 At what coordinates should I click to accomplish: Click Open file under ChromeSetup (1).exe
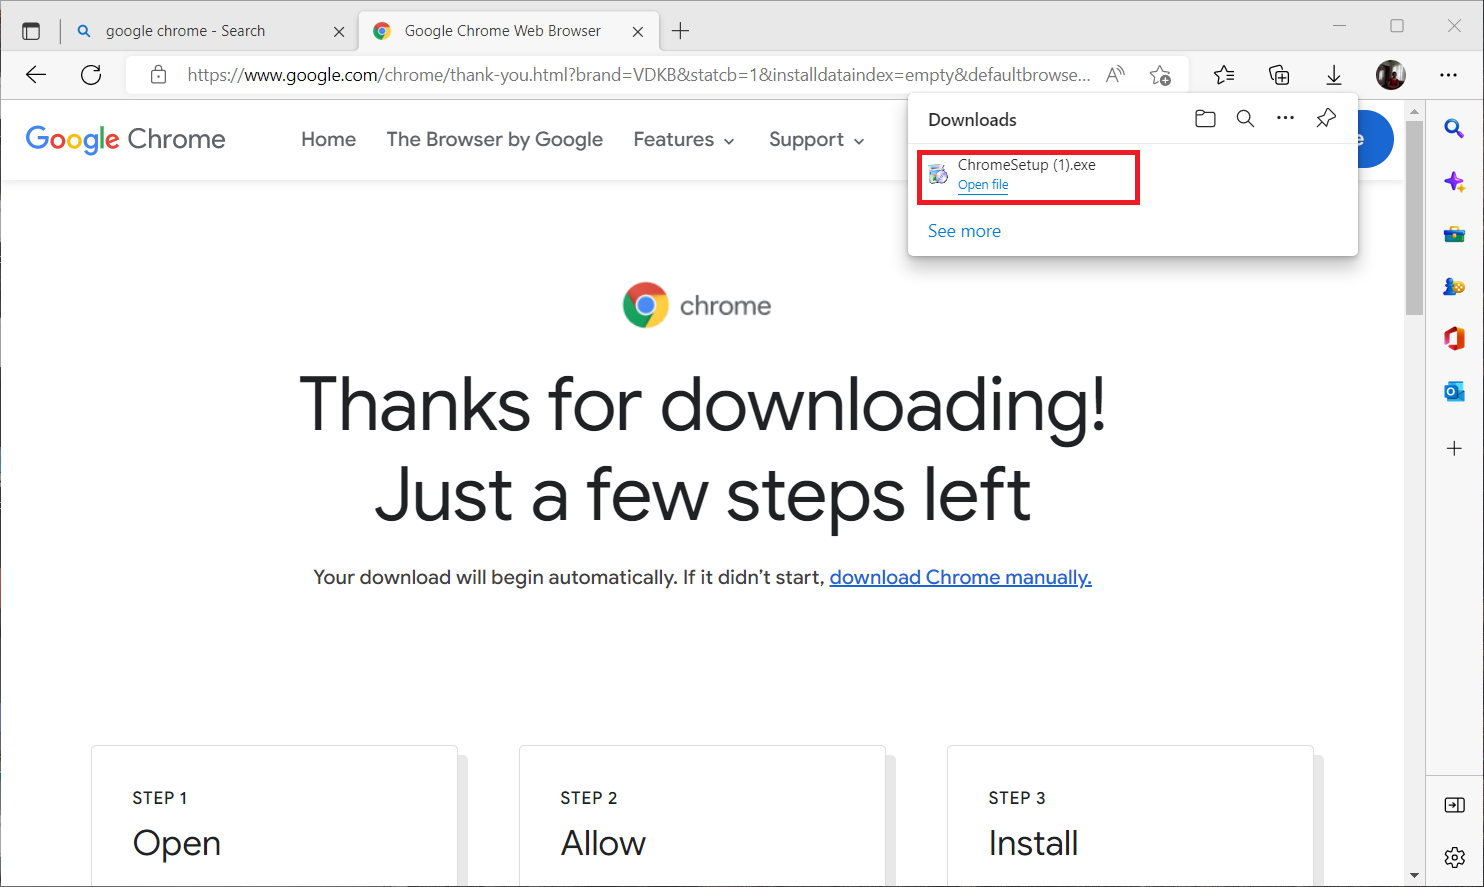click(982, 185)
